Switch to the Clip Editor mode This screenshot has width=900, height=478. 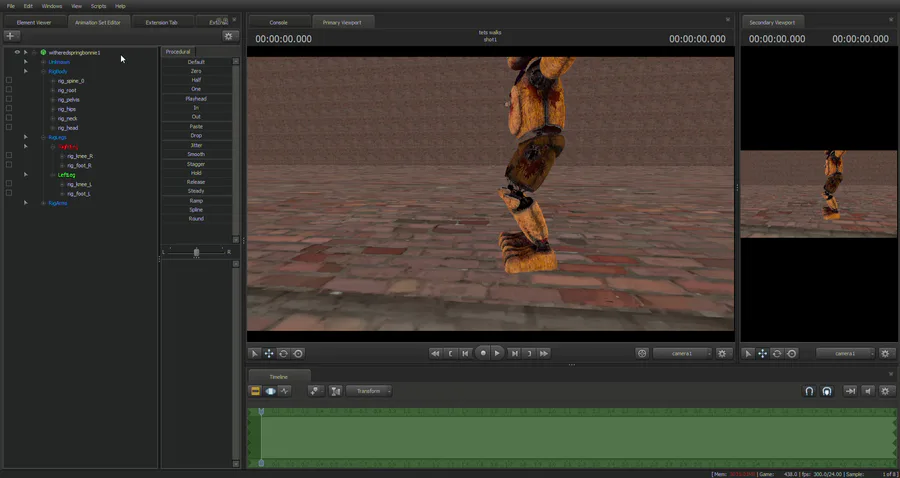click(255, 391)
